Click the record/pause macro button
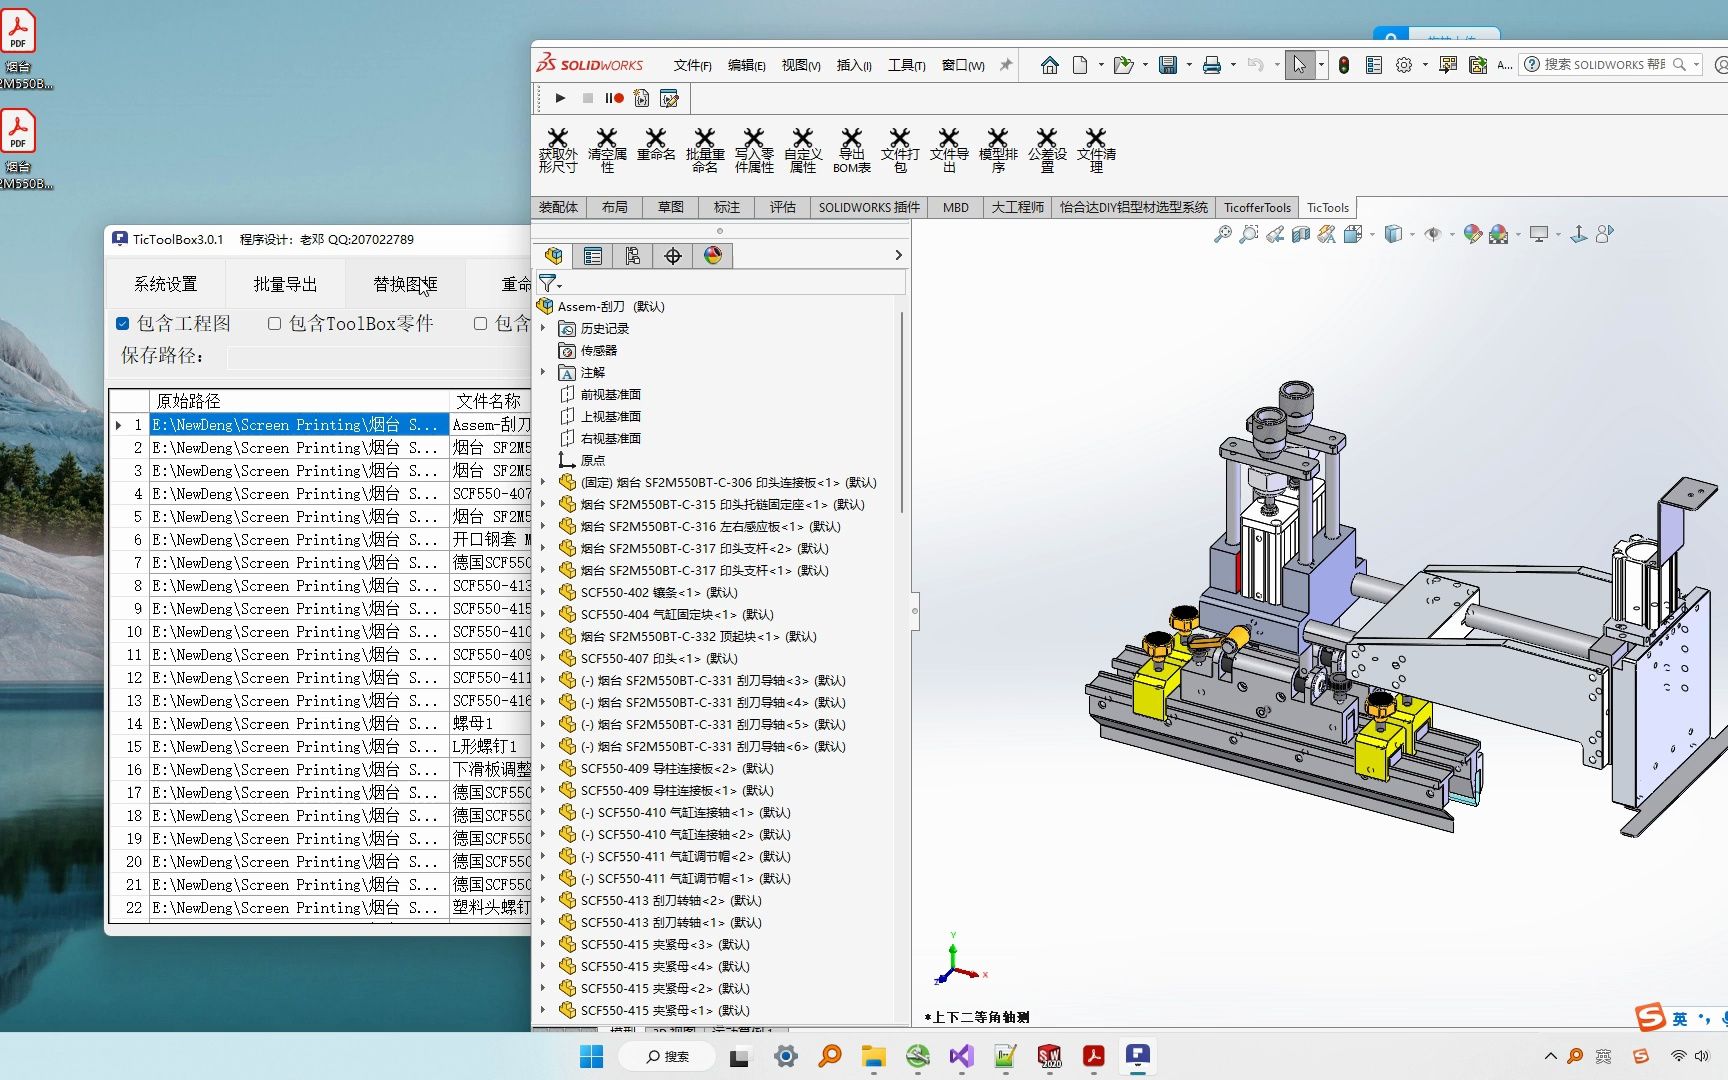 coord(614,98)
